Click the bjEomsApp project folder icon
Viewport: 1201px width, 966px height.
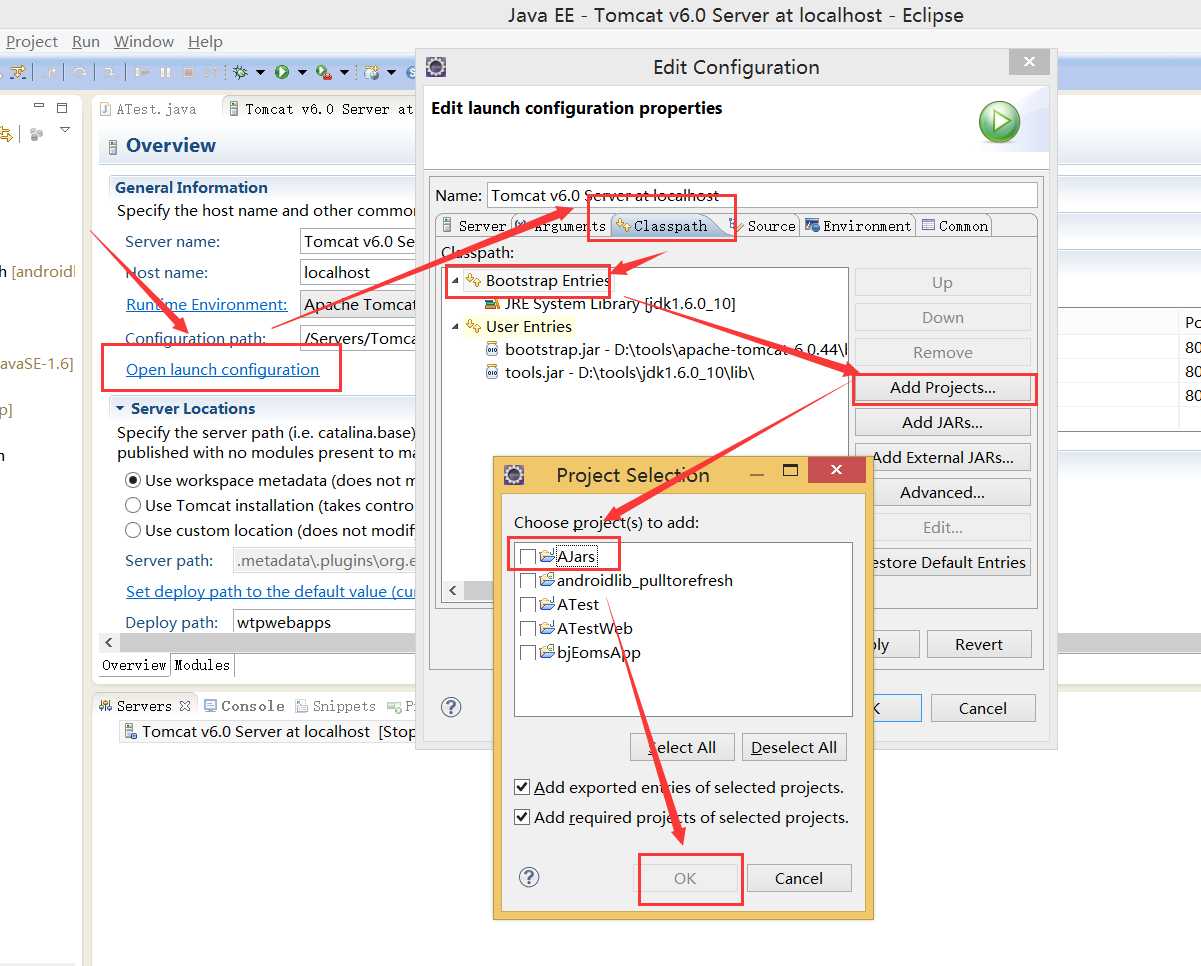click(546, 652)
